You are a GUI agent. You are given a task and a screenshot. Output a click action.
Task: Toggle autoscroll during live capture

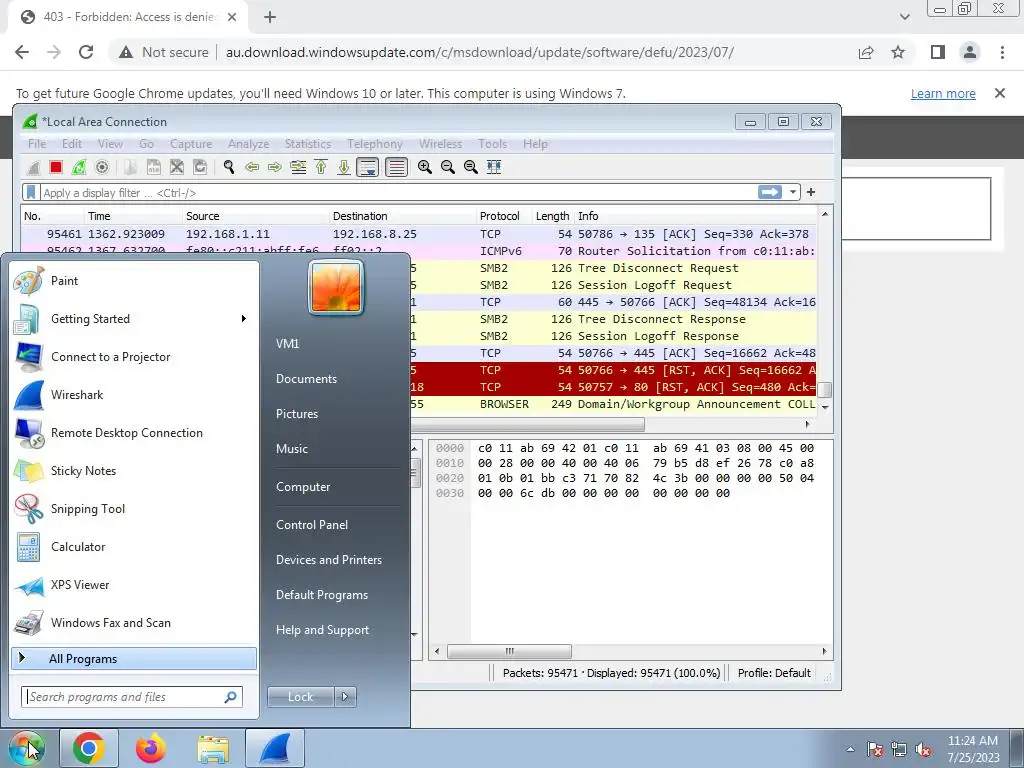point(368,167)
